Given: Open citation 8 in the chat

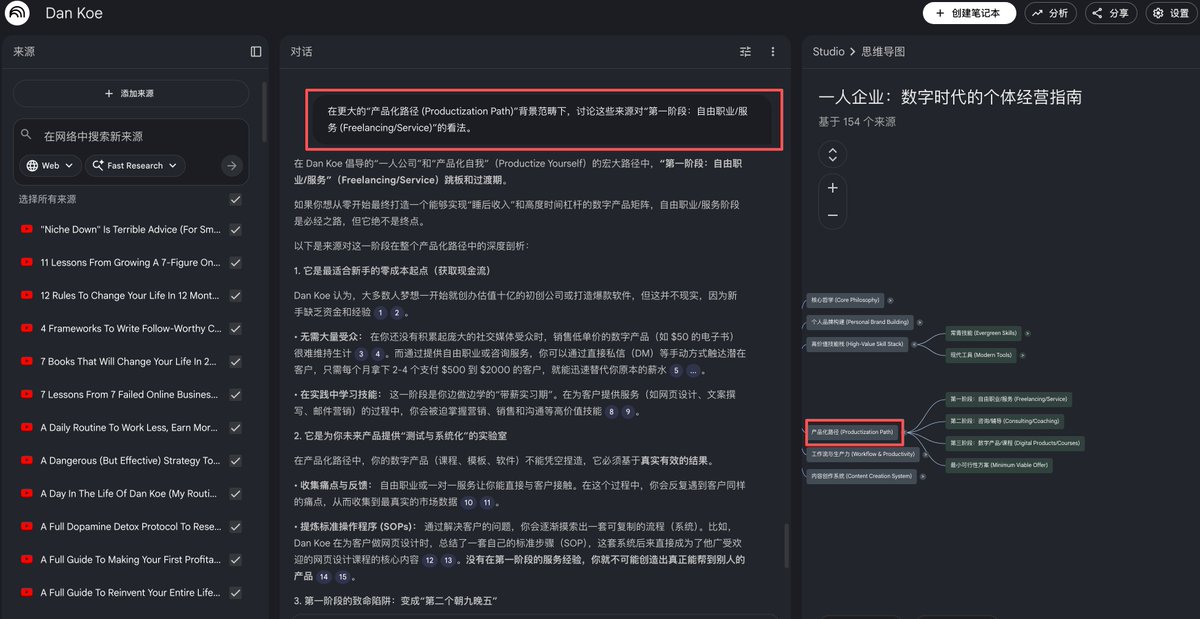Looking at the screenshot, I should (611, 411).
